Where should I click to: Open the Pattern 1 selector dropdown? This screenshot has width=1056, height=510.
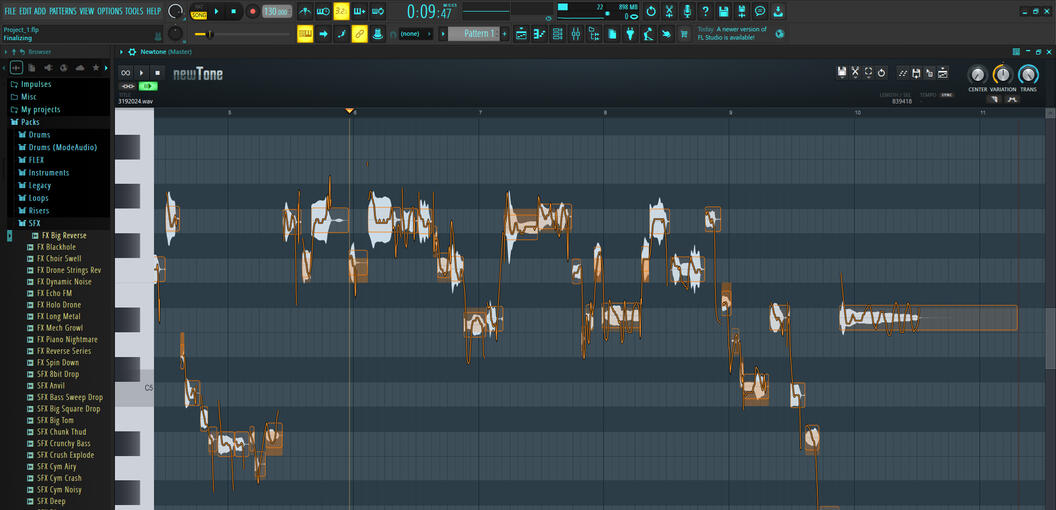pyautogui.click(x=478, y=34)
